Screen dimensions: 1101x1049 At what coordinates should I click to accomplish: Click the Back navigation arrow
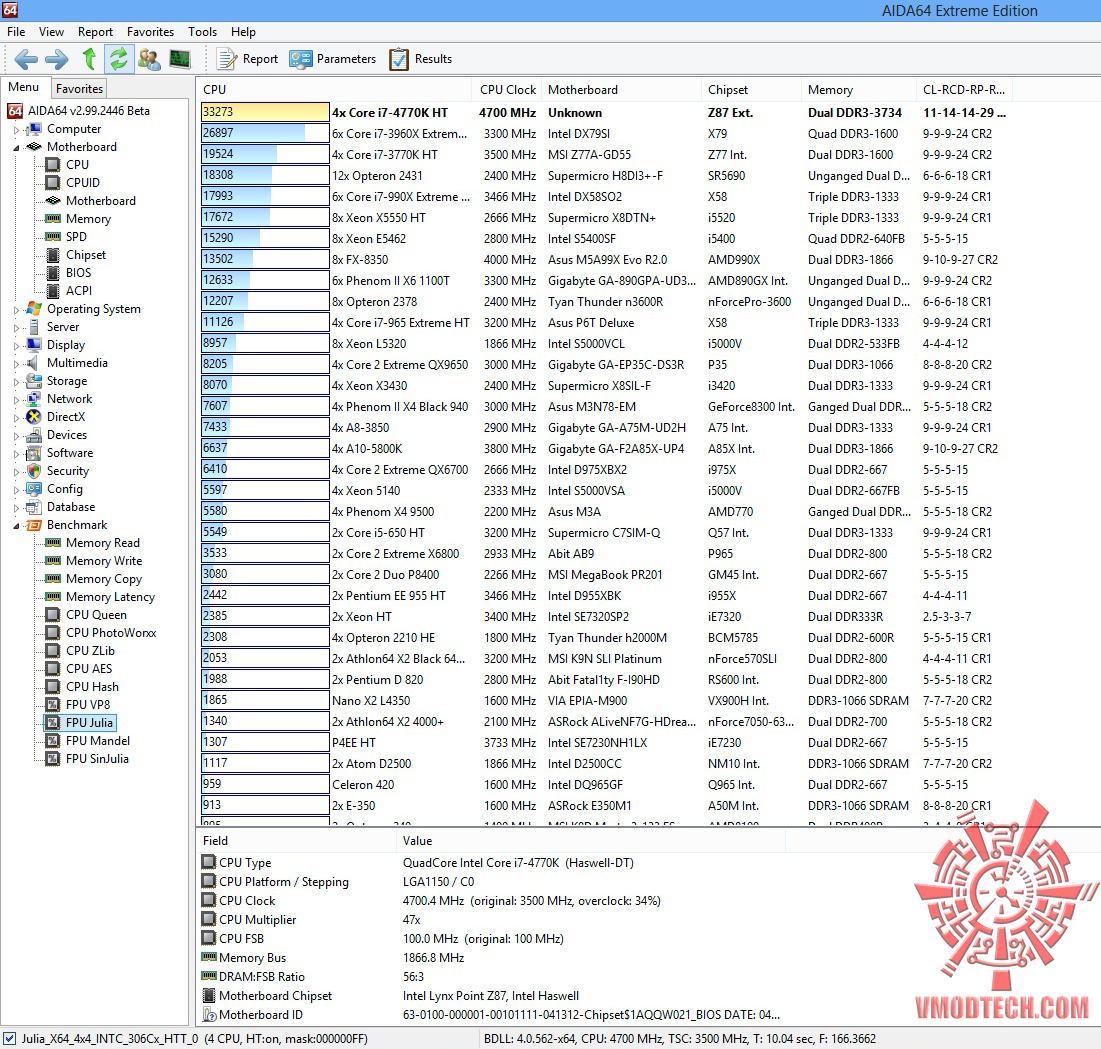coord(26,59)
